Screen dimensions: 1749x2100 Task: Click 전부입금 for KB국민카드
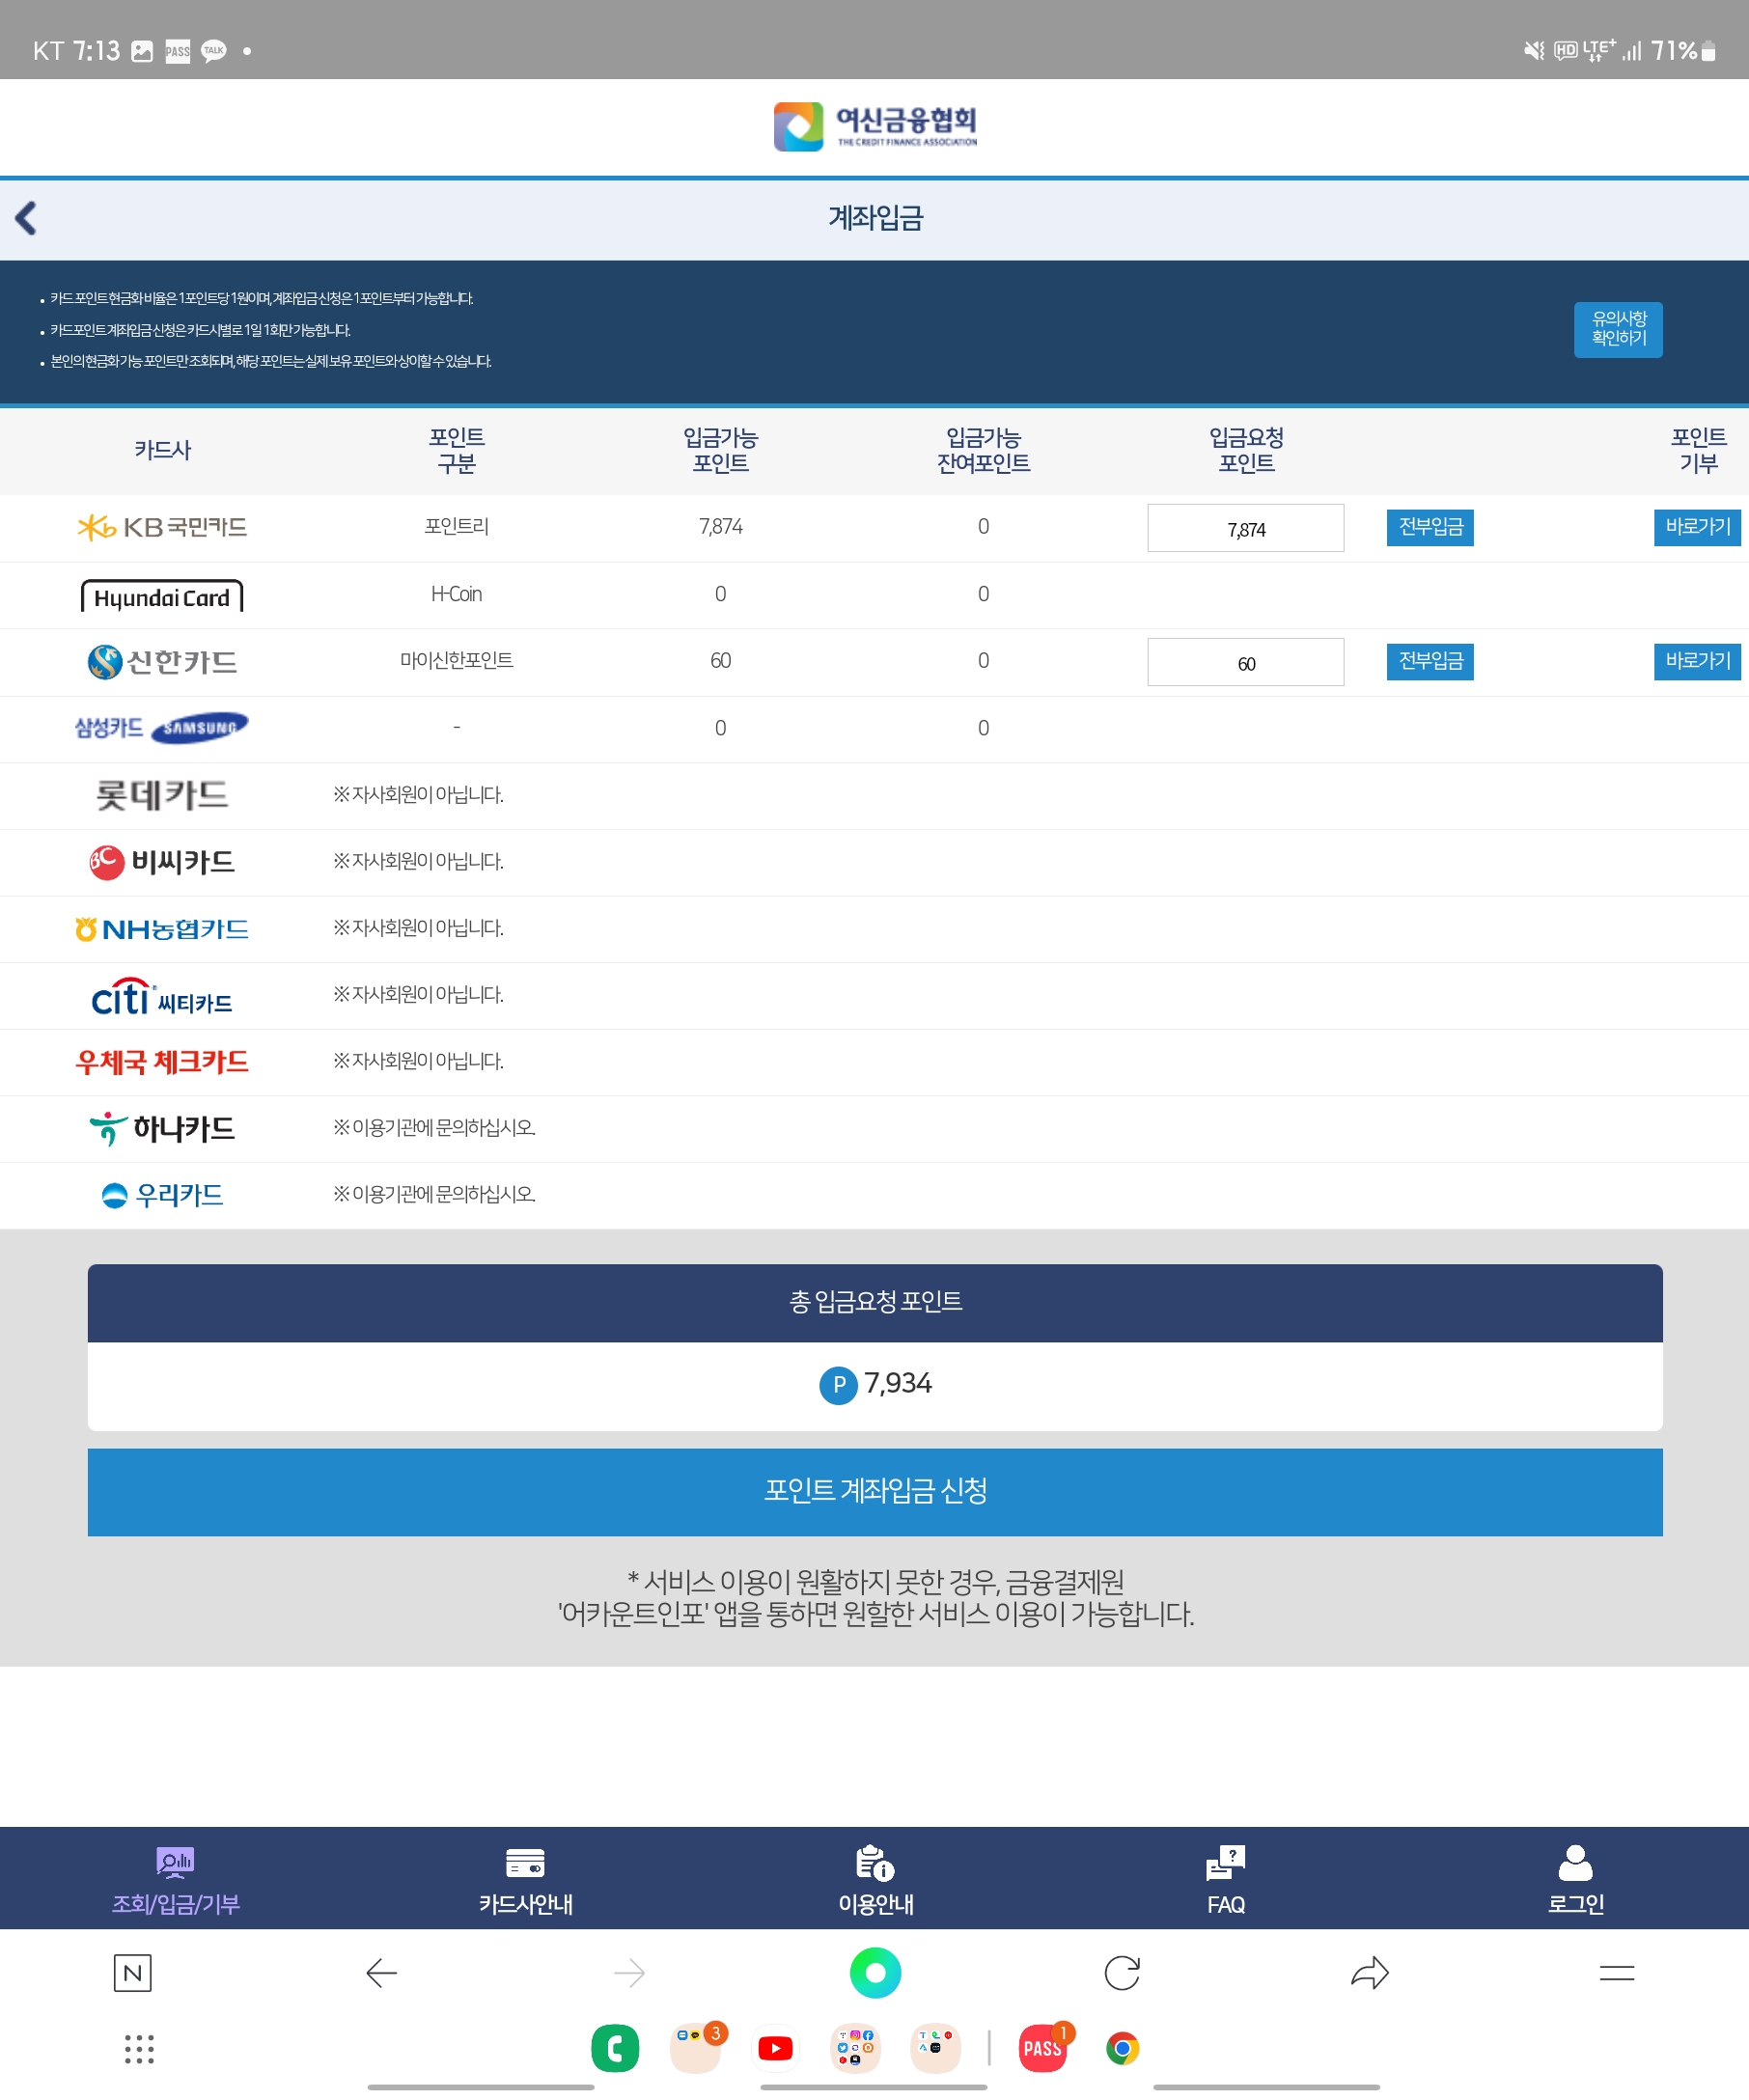1430,527
